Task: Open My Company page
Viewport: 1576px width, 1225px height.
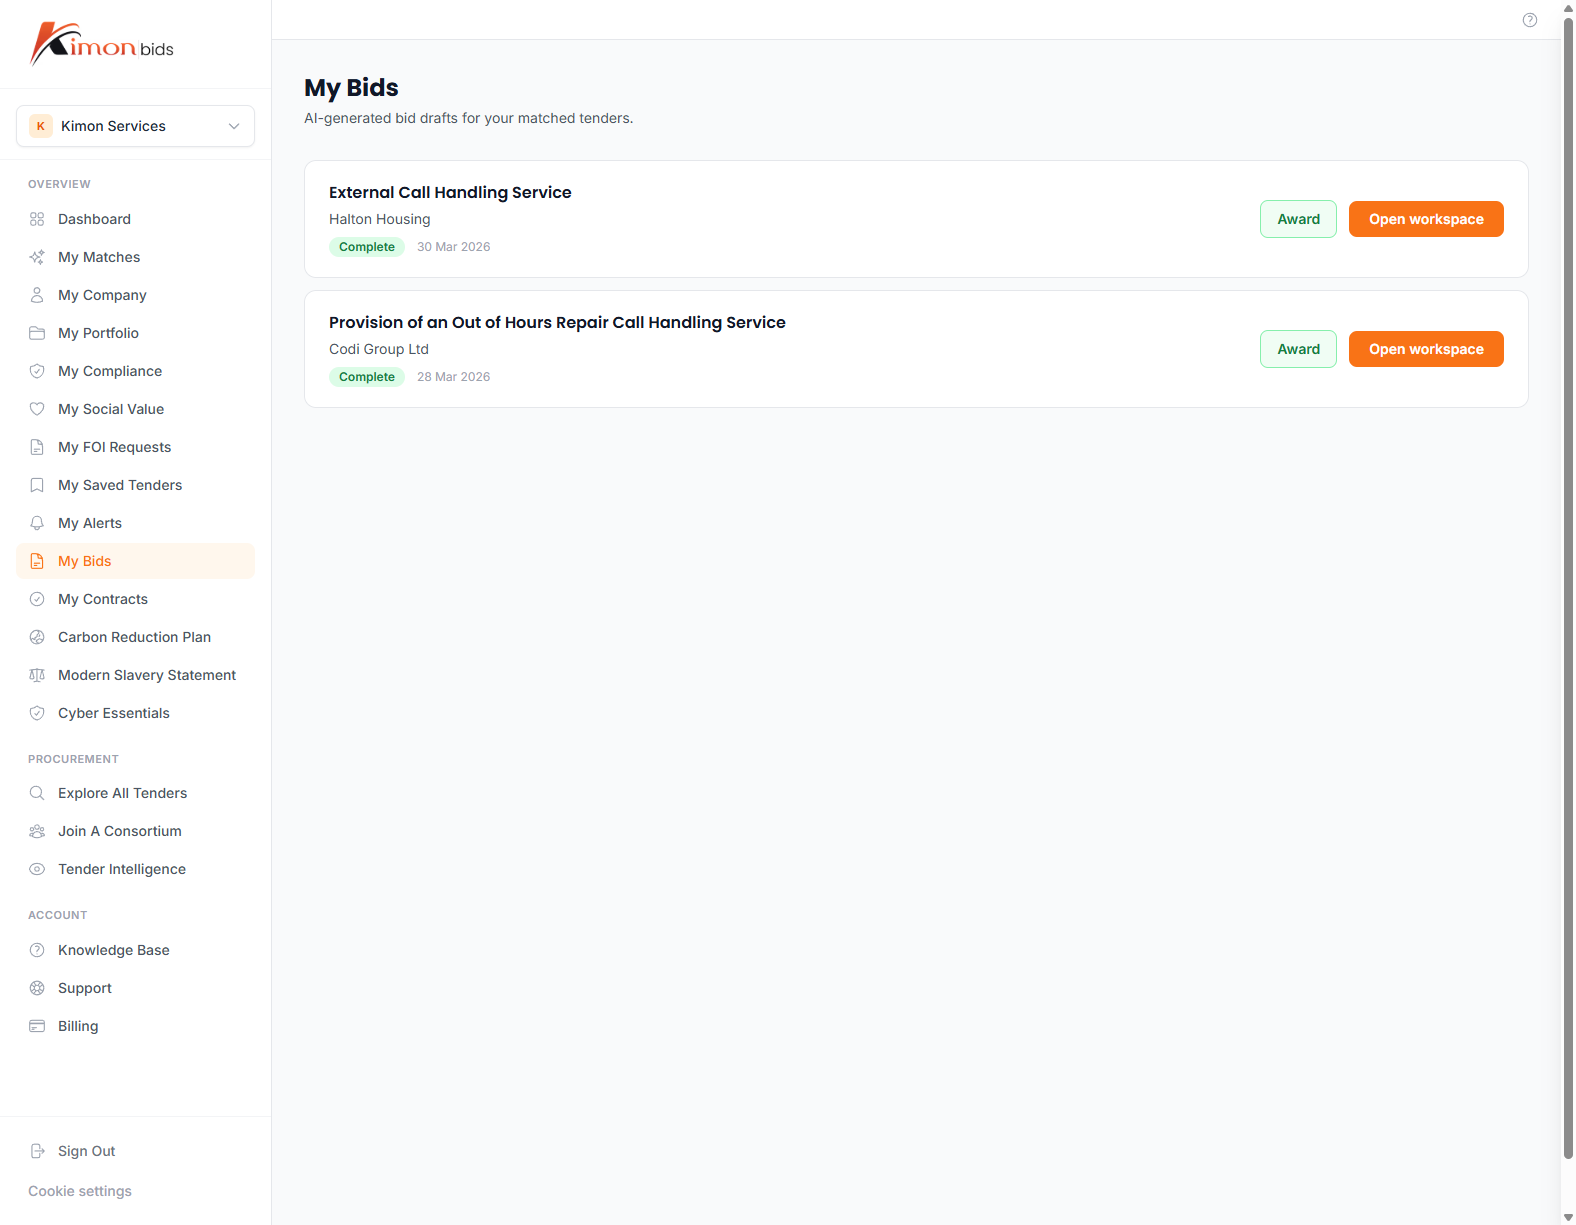Action: click(136, 295)
